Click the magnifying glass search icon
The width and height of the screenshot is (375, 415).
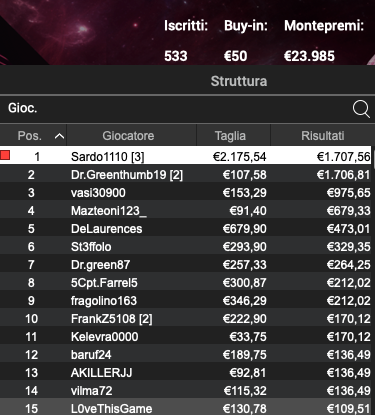point(361,109)
